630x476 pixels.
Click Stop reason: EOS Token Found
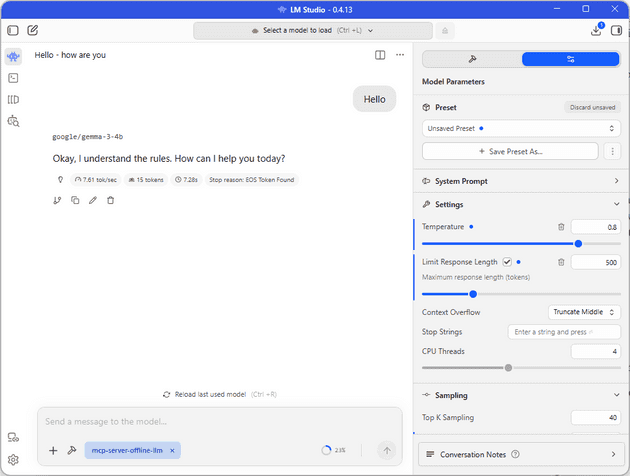tap(252, 180)
